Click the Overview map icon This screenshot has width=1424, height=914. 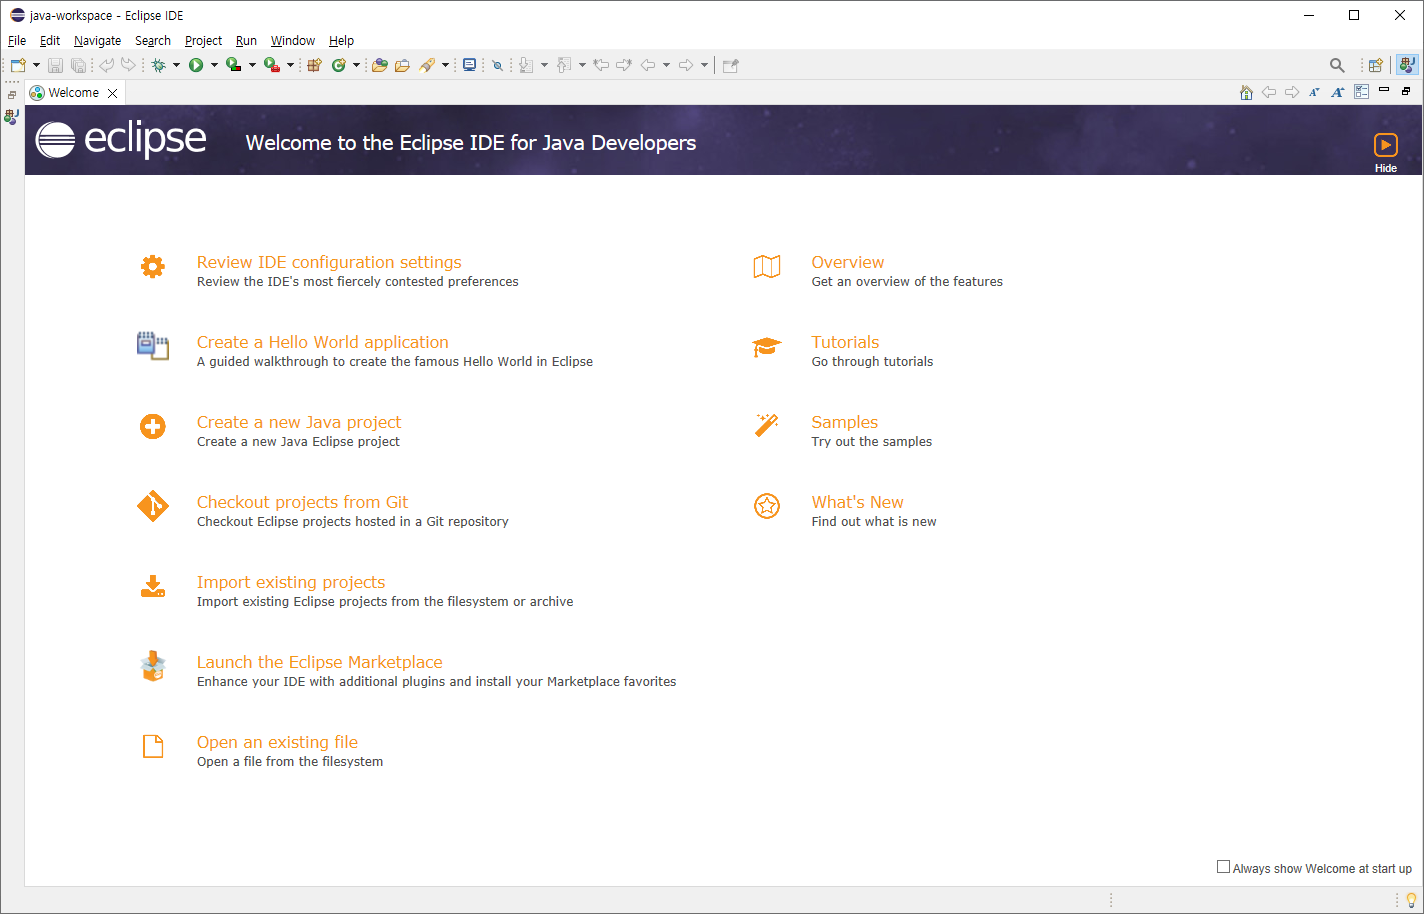[x=767, y=266]
